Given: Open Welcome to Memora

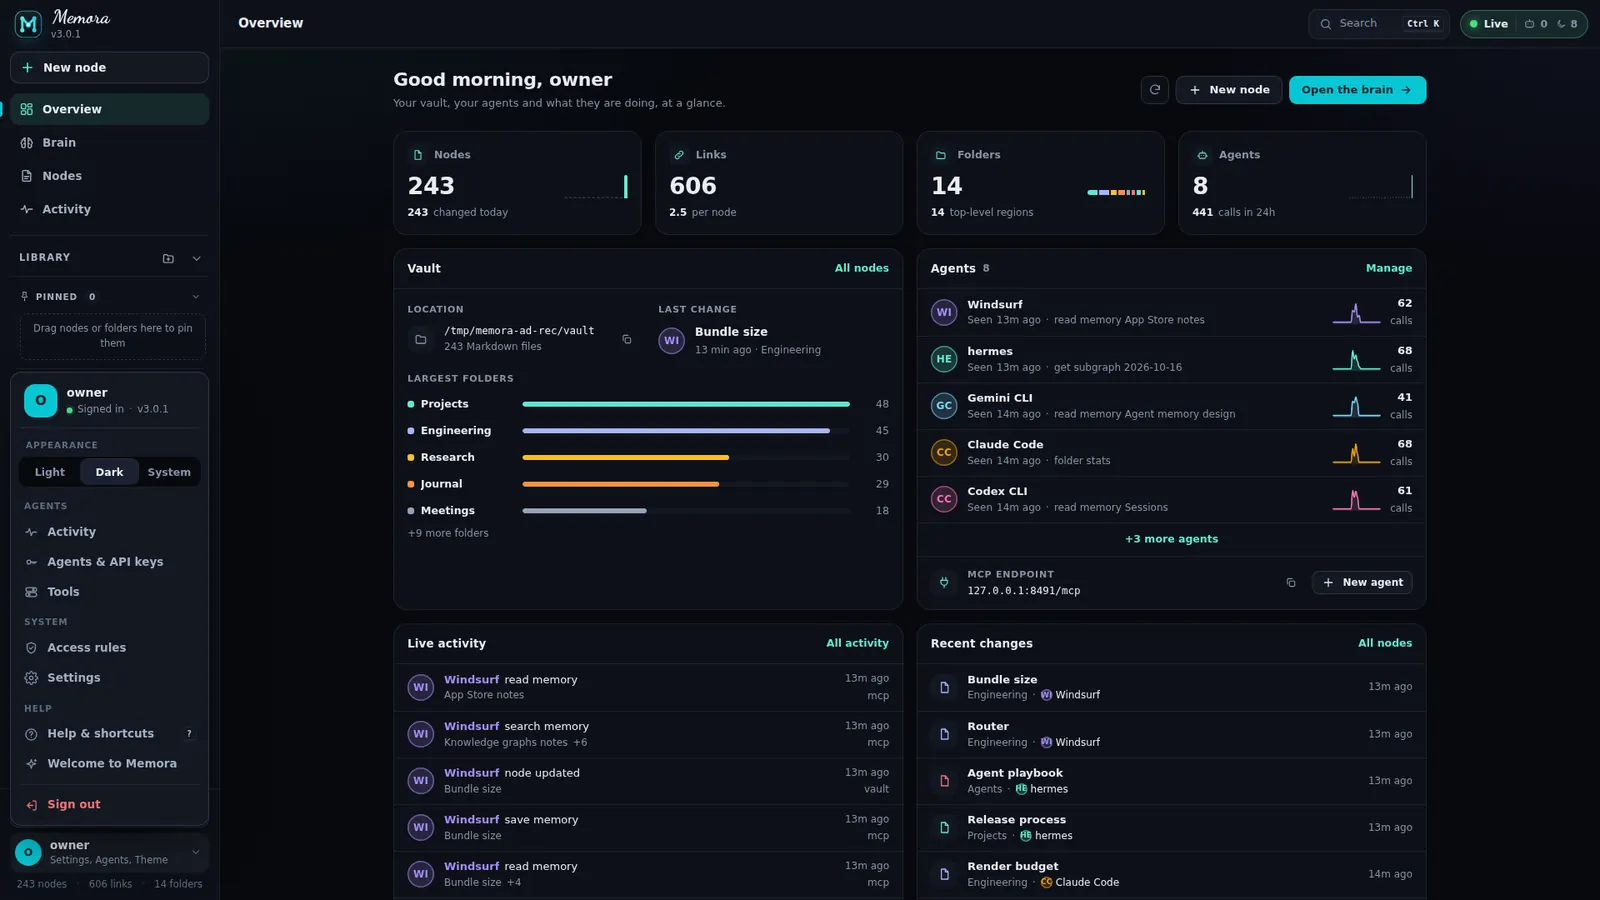Looking at the screenshot, I should click(x=110, y=764).
